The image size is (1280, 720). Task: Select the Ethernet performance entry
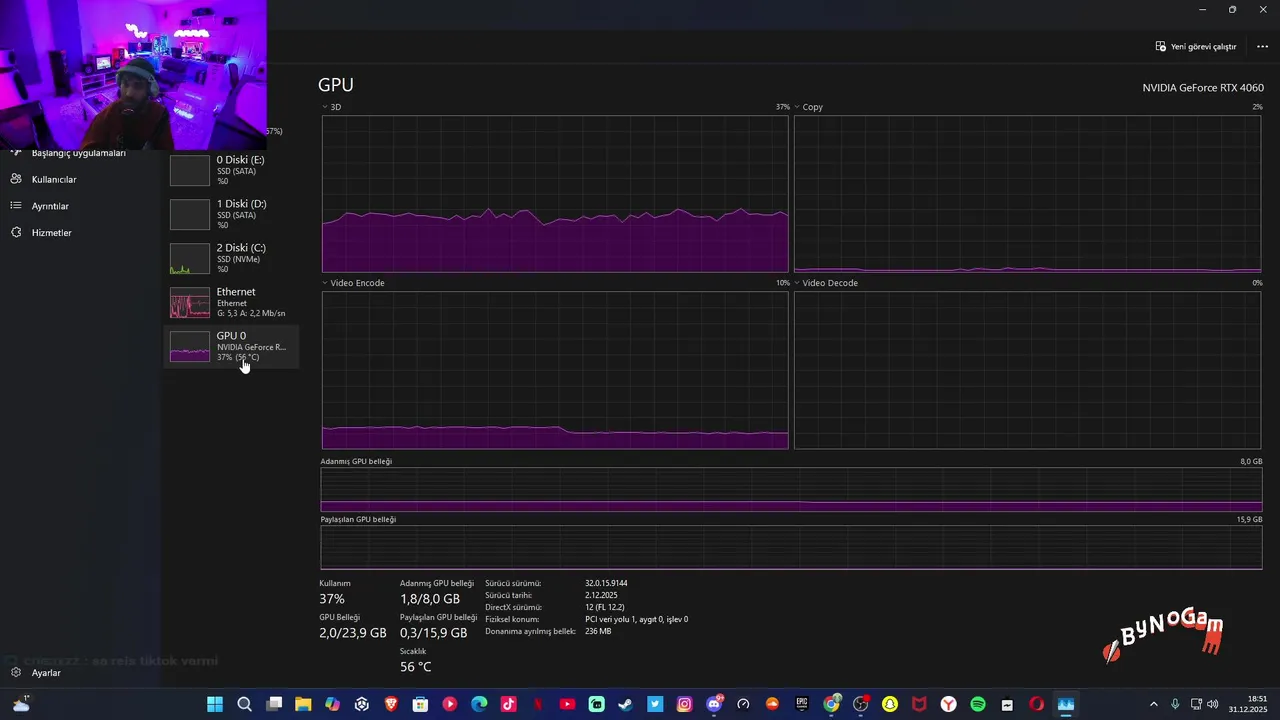231,302
